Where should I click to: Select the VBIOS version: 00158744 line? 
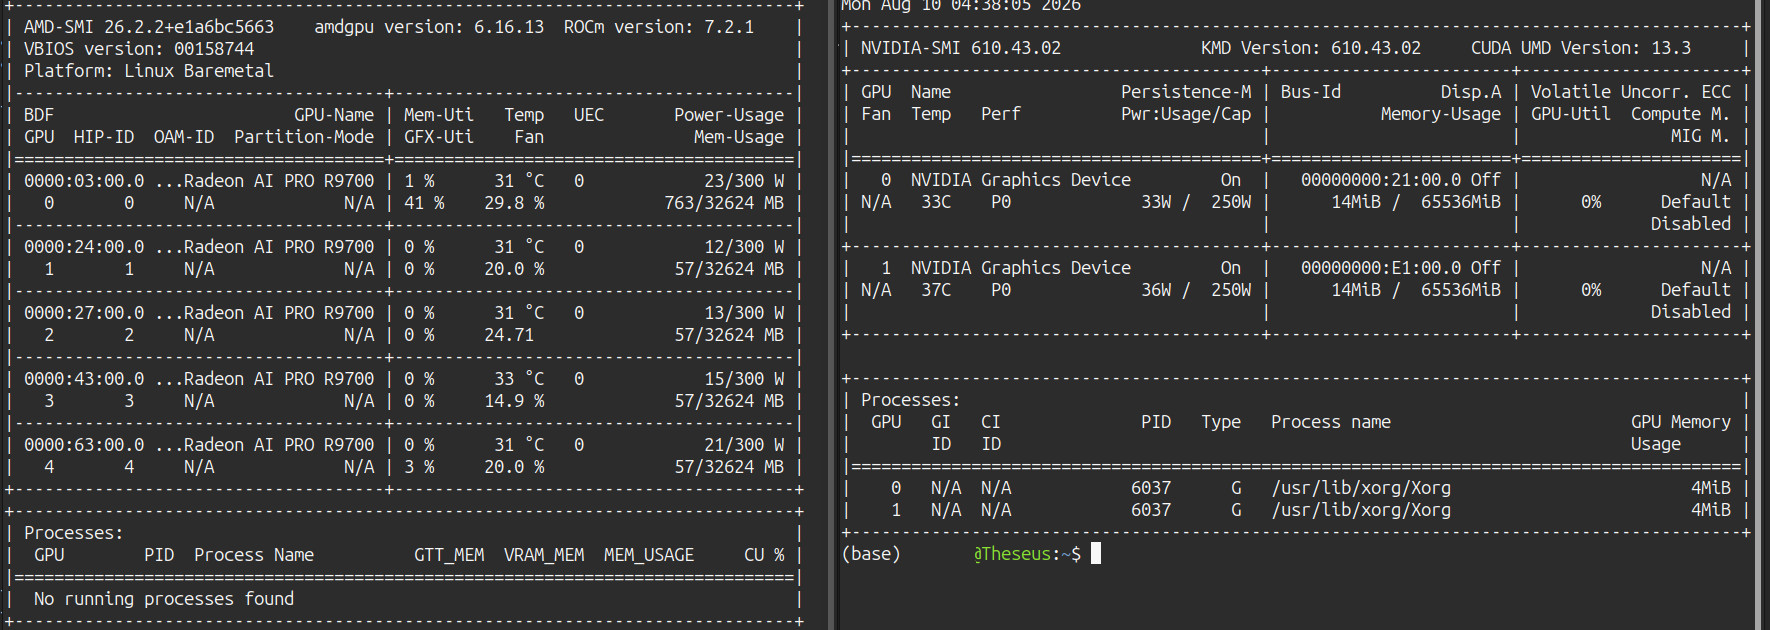[139, 49]
